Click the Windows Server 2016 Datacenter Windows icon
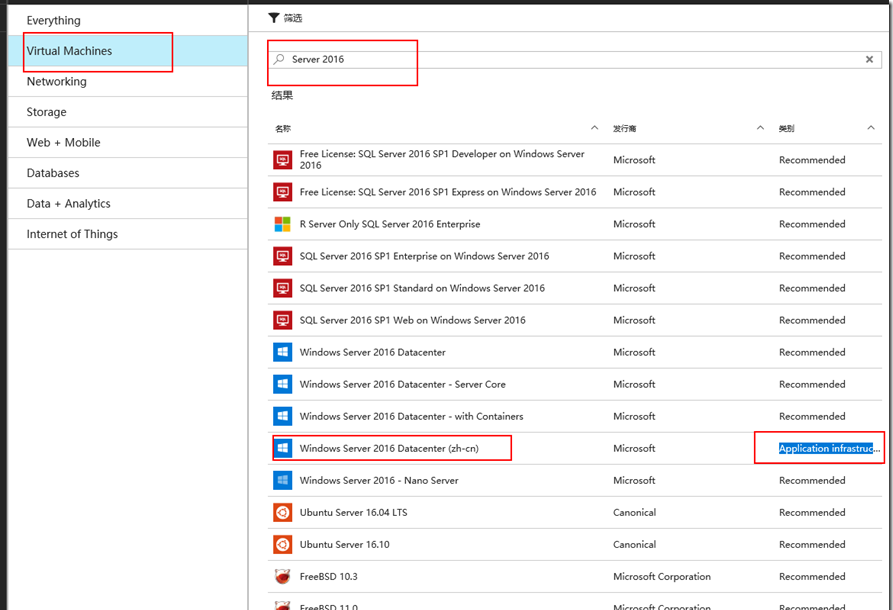The image size is (893, 610). tap(282, 352)
